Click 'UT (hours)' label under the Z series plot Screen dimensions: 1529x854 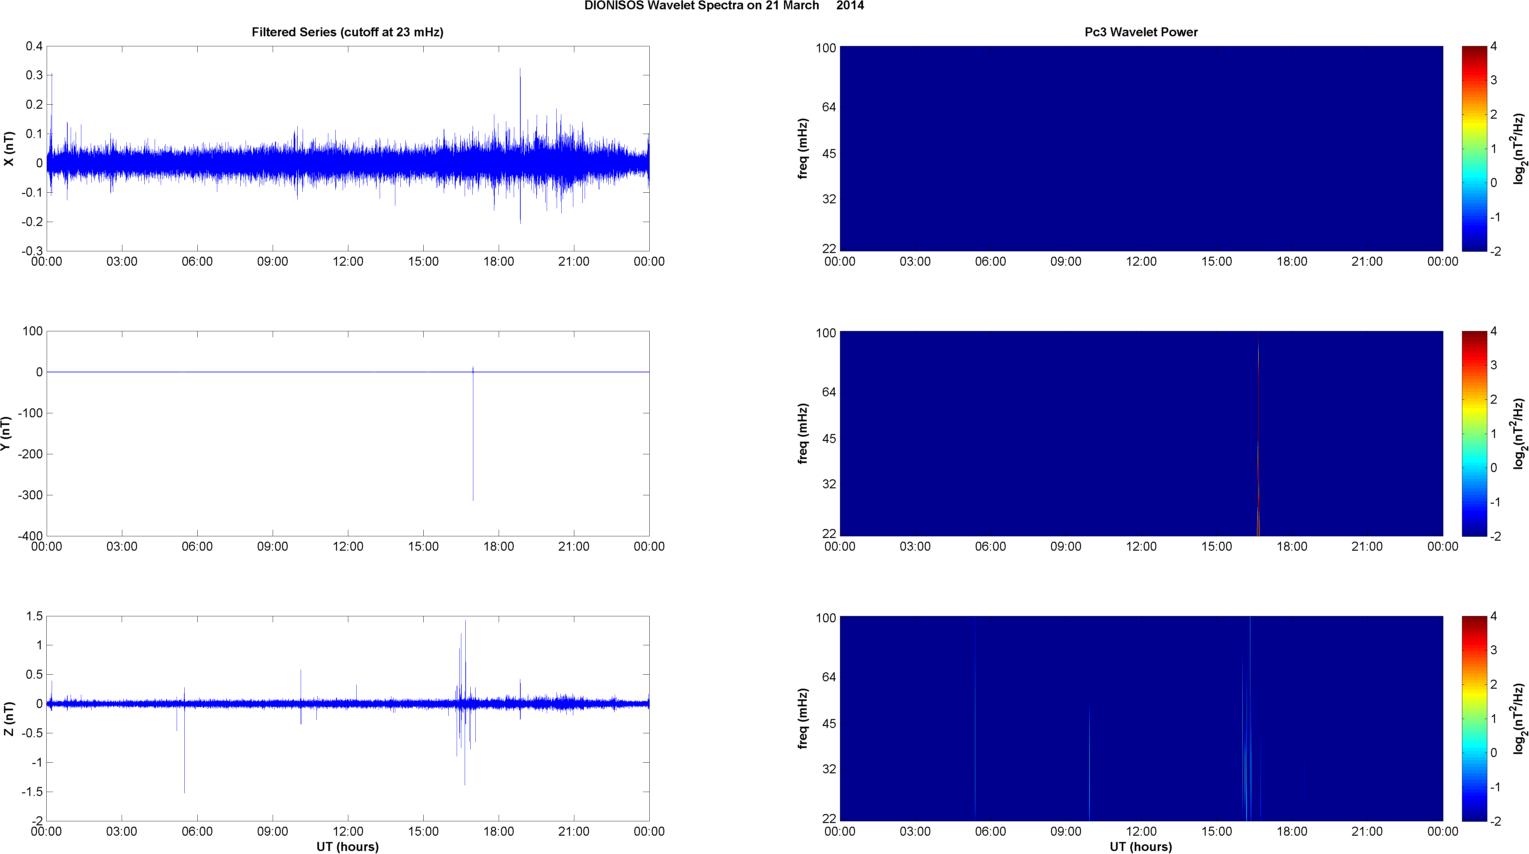coord(347,847)
